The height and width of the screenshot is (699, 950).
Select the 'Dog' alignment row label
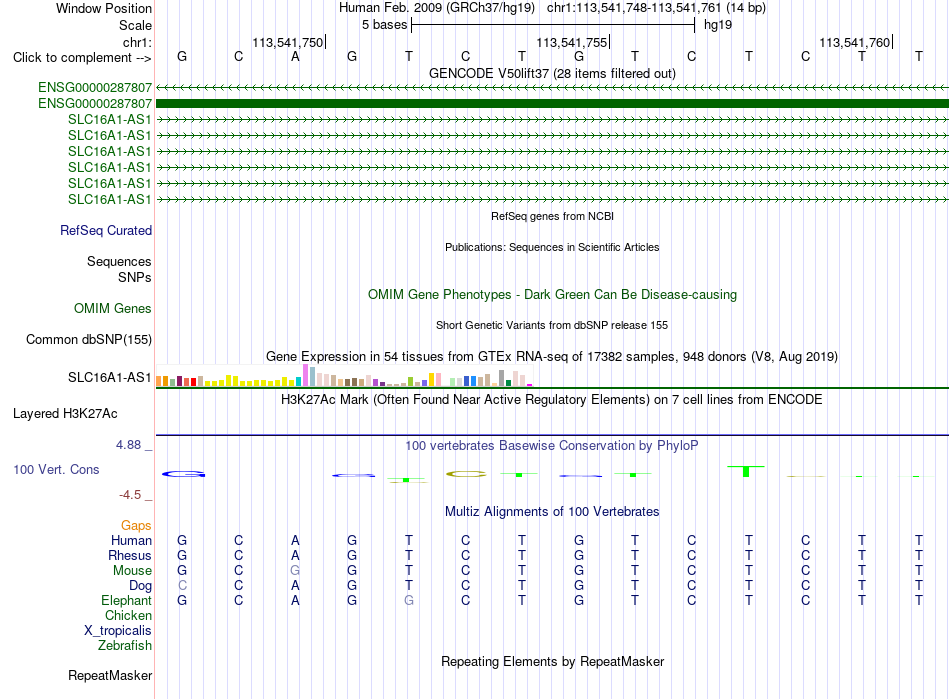coord(140,586)
